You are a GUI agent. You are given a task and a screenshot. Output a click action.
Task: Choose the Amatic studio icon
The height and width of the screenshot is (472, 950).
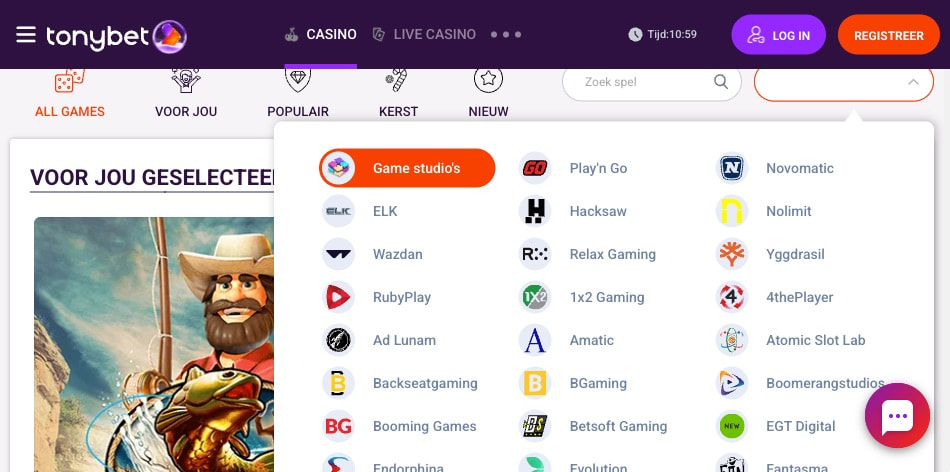(534, 341)
